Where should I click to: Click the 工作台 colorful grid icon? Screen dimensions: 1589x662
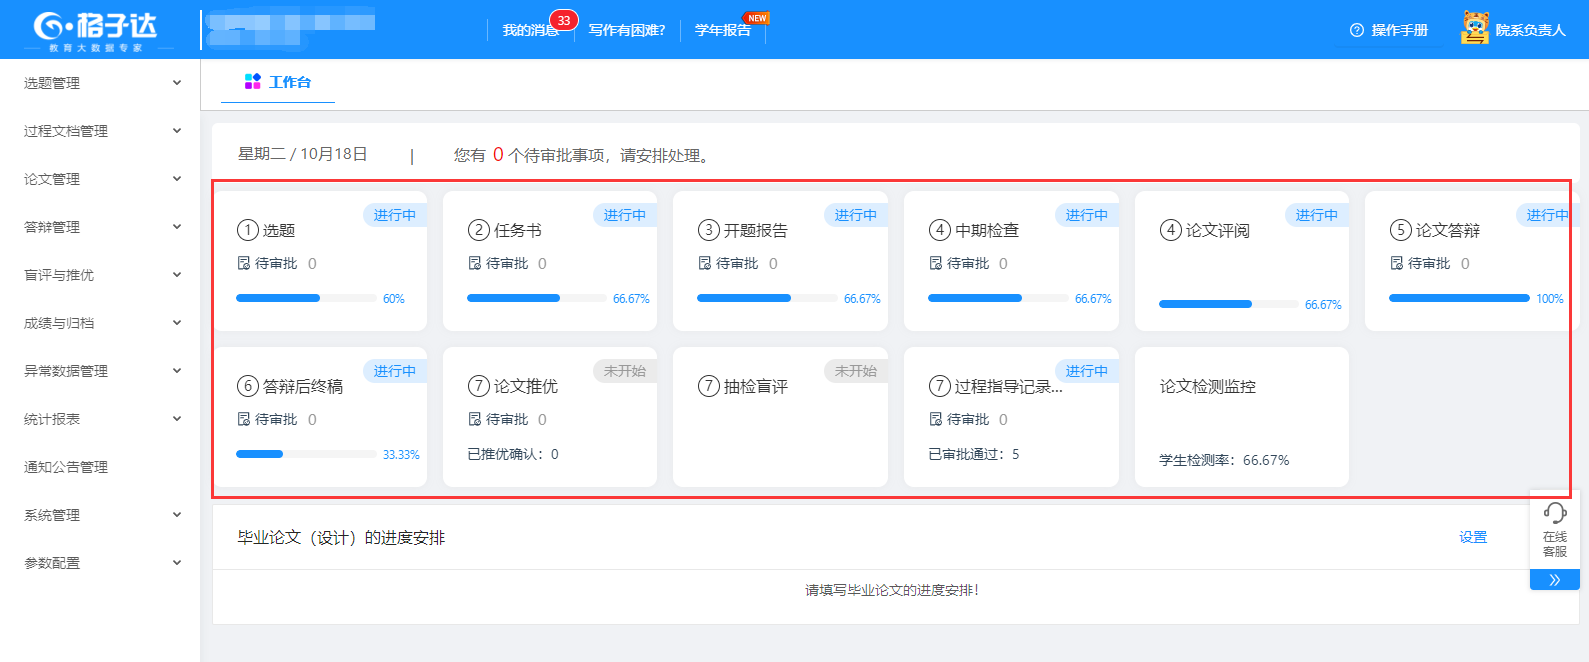pos(253,82)
